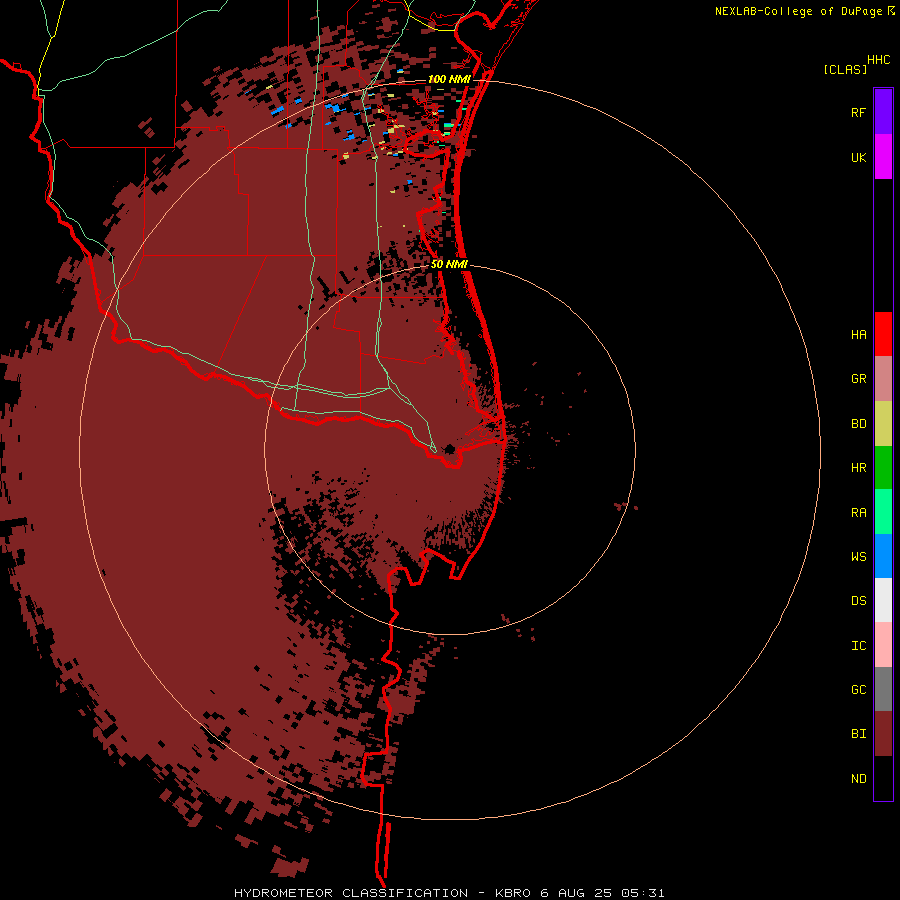The height and width of the screenshot is (900, 900).
Task: Select the GC gray legend swatch
Action: [883, 689]
